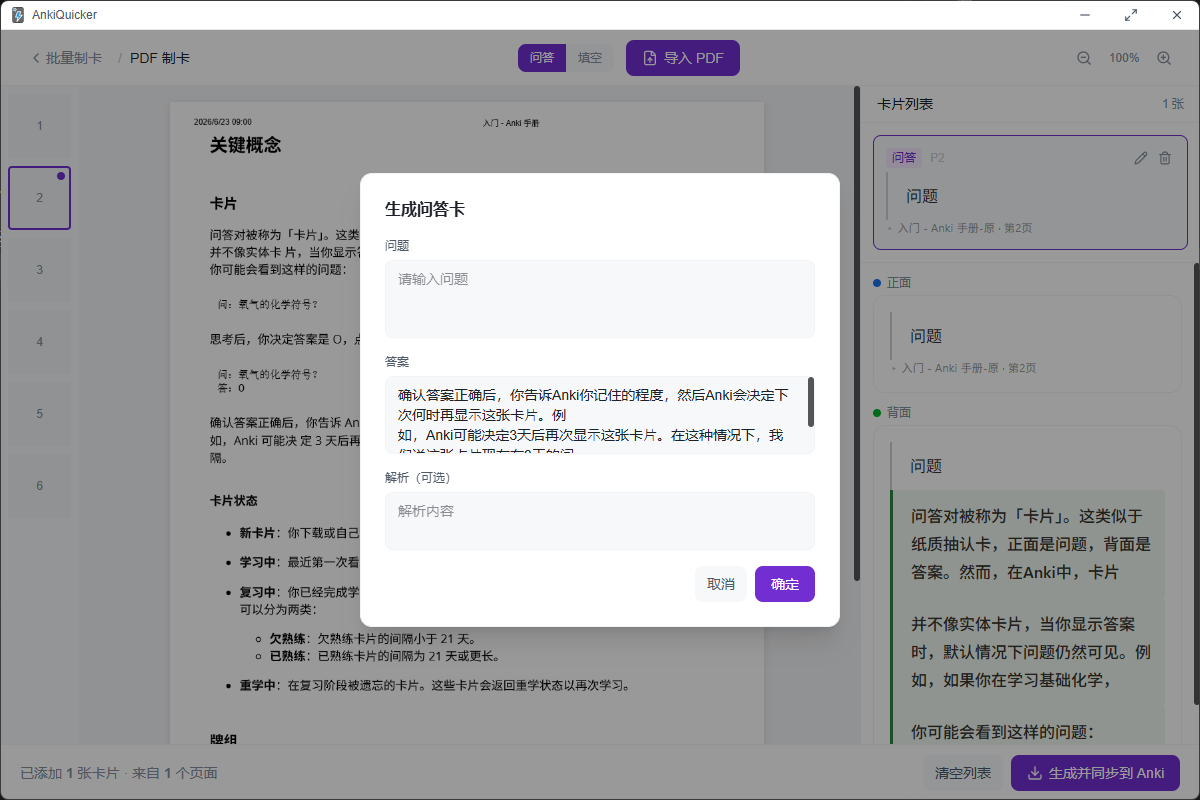Edit the card with pencil icon

[x=1141, y=158]
